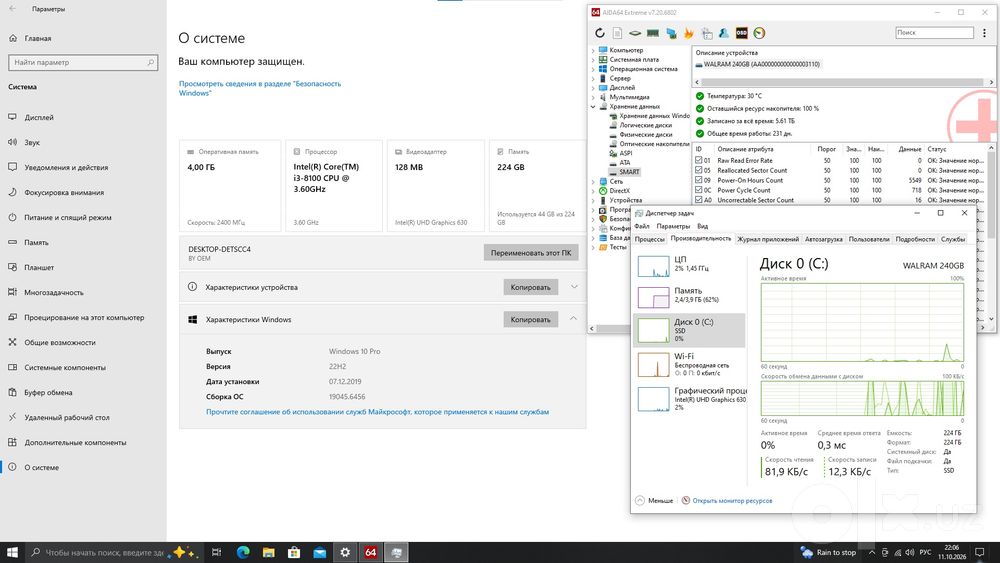
Task: Expand the Компьютер node in AIDA64 tree
Action: click(x=593, y=50)
